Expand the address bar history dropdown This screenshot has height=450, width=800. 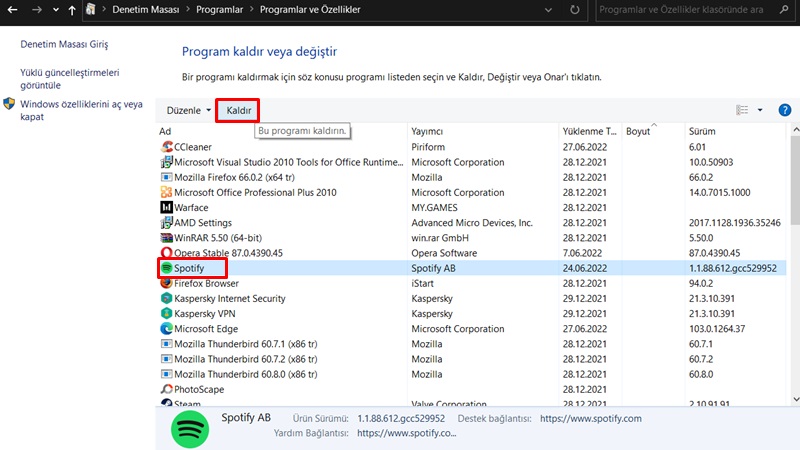click(548, 10)
